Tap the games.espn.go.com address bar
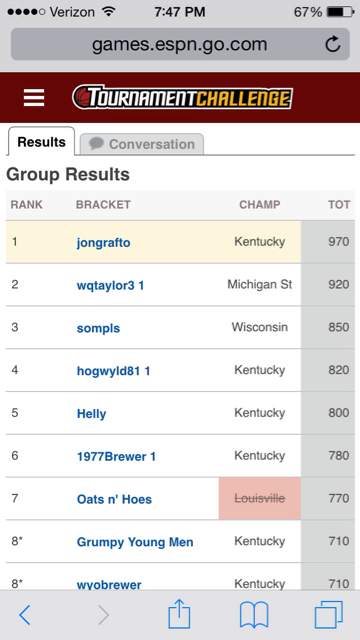 tap(180, 44)
